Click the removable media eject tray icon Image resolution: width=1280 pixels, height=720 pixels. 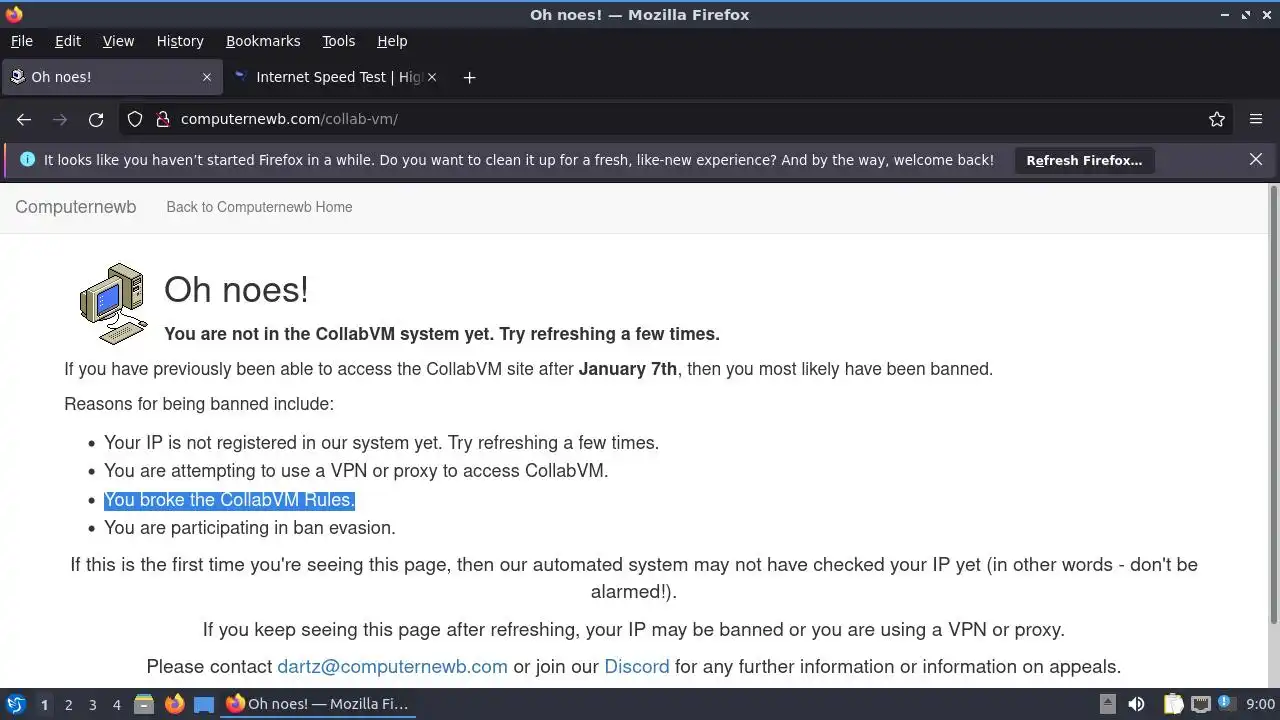pos(1108,704)
